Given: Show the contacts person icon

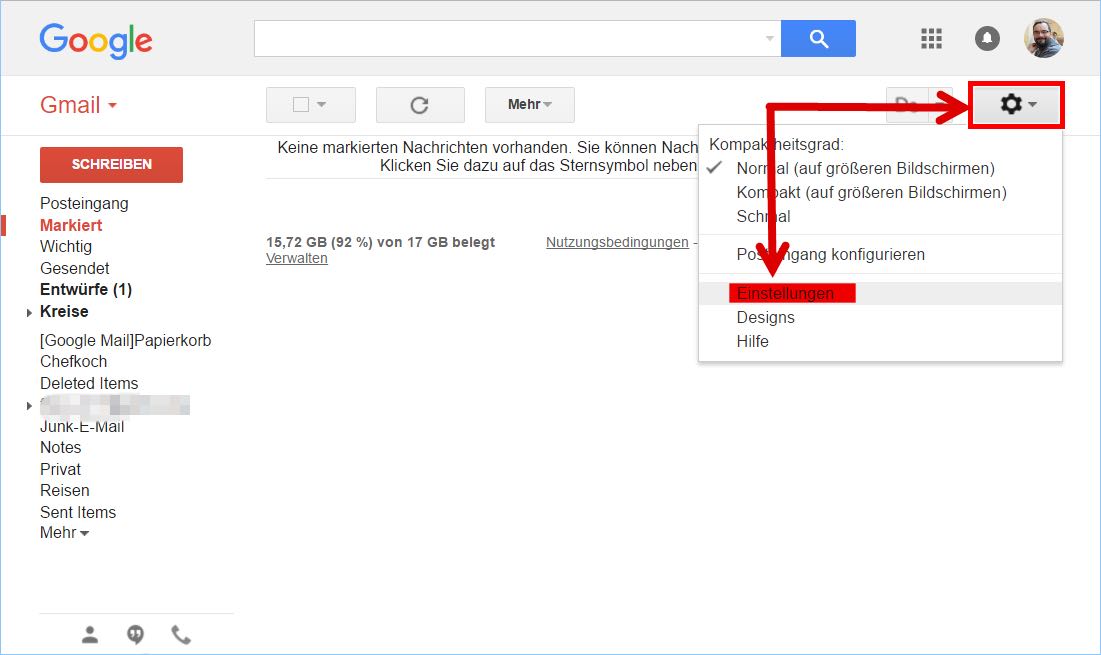Looking at the screenshot, I should pos(90,635).
